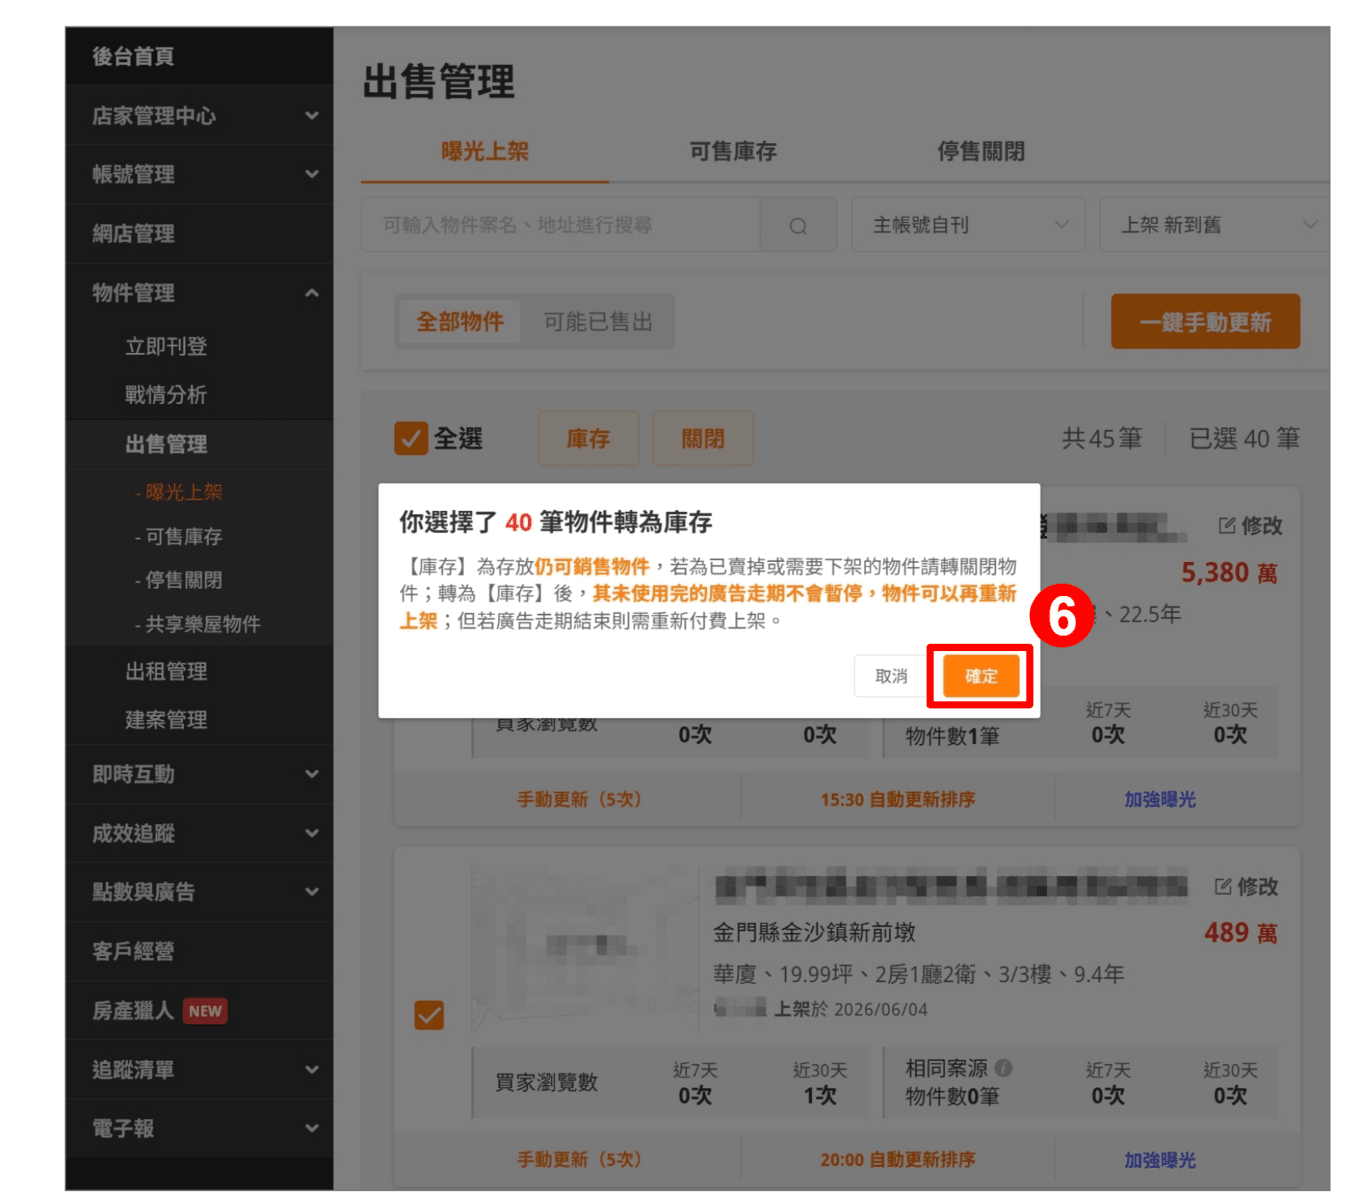The image size is (1354, 1200).
Task: Click the 庫存 batch button
Action: [588, 438]
